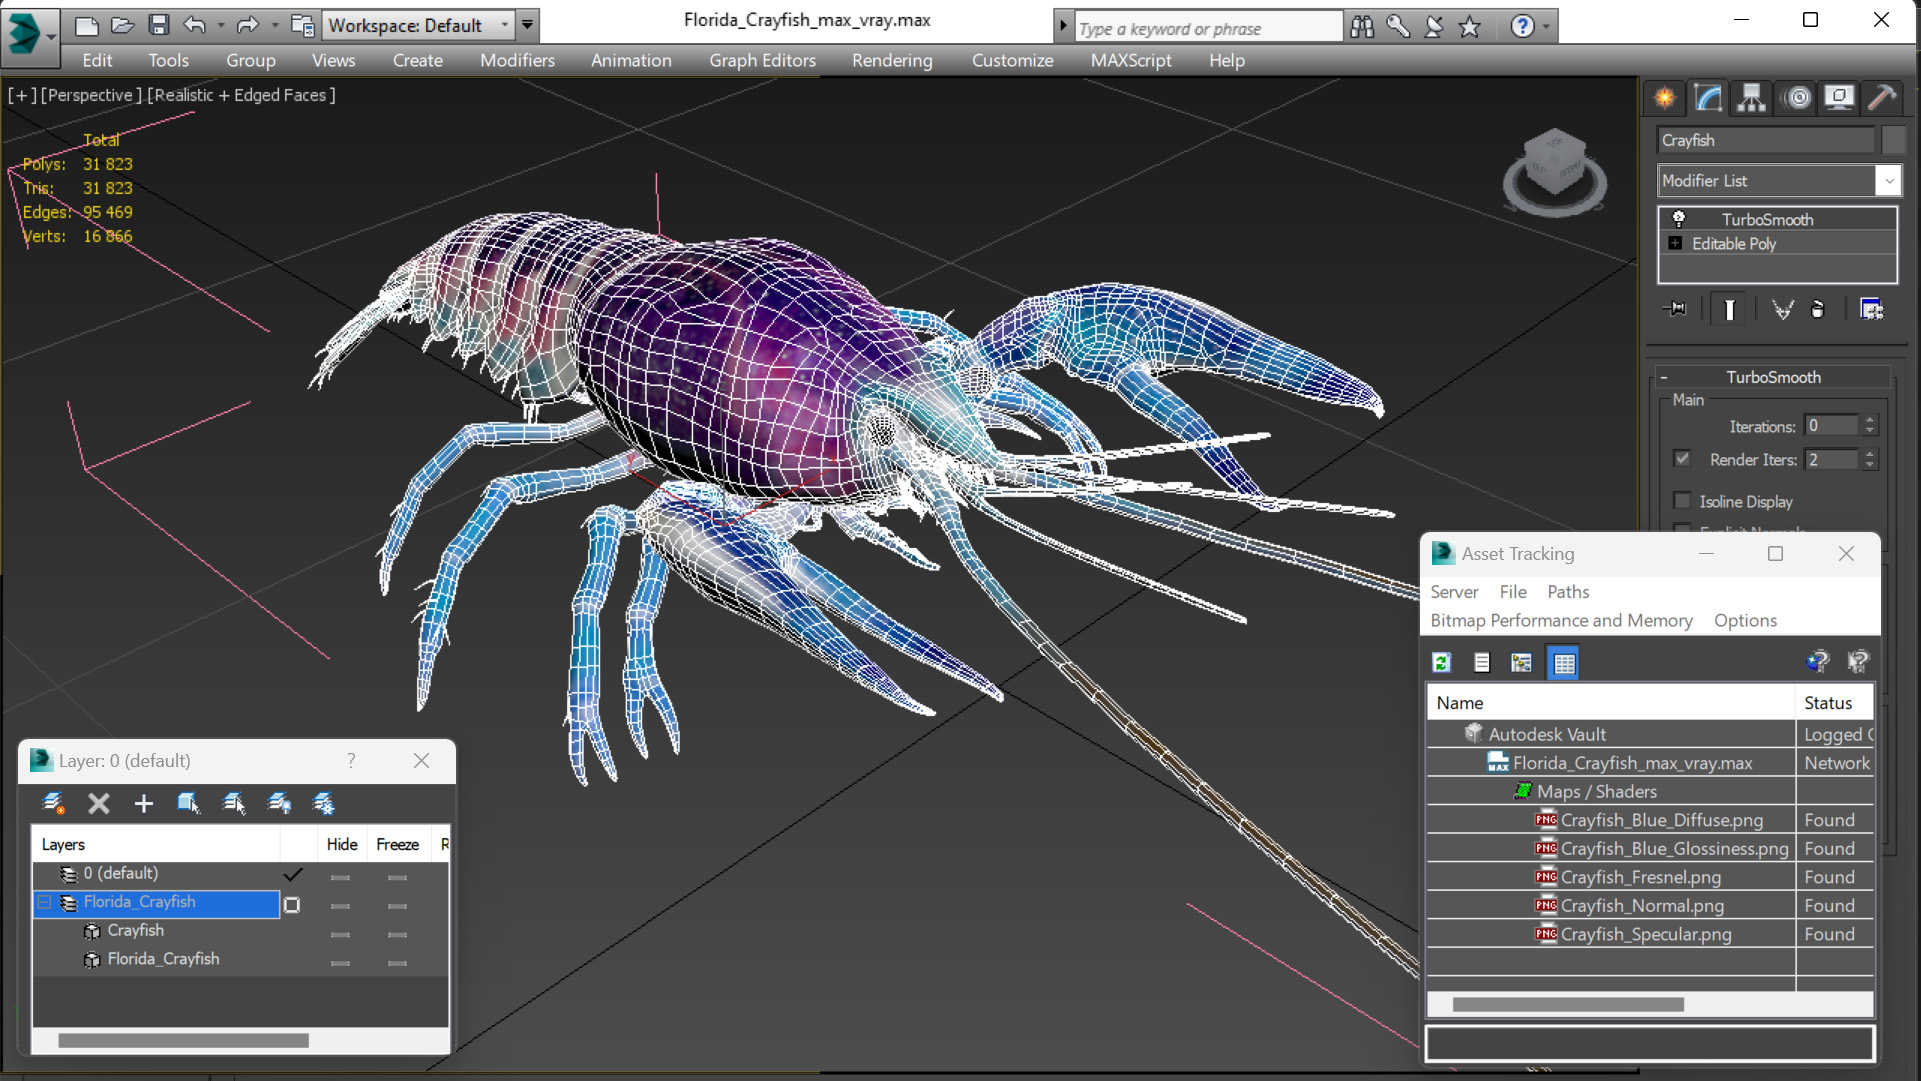Switch Asset Tracking to table view

tap(1563, 662)
